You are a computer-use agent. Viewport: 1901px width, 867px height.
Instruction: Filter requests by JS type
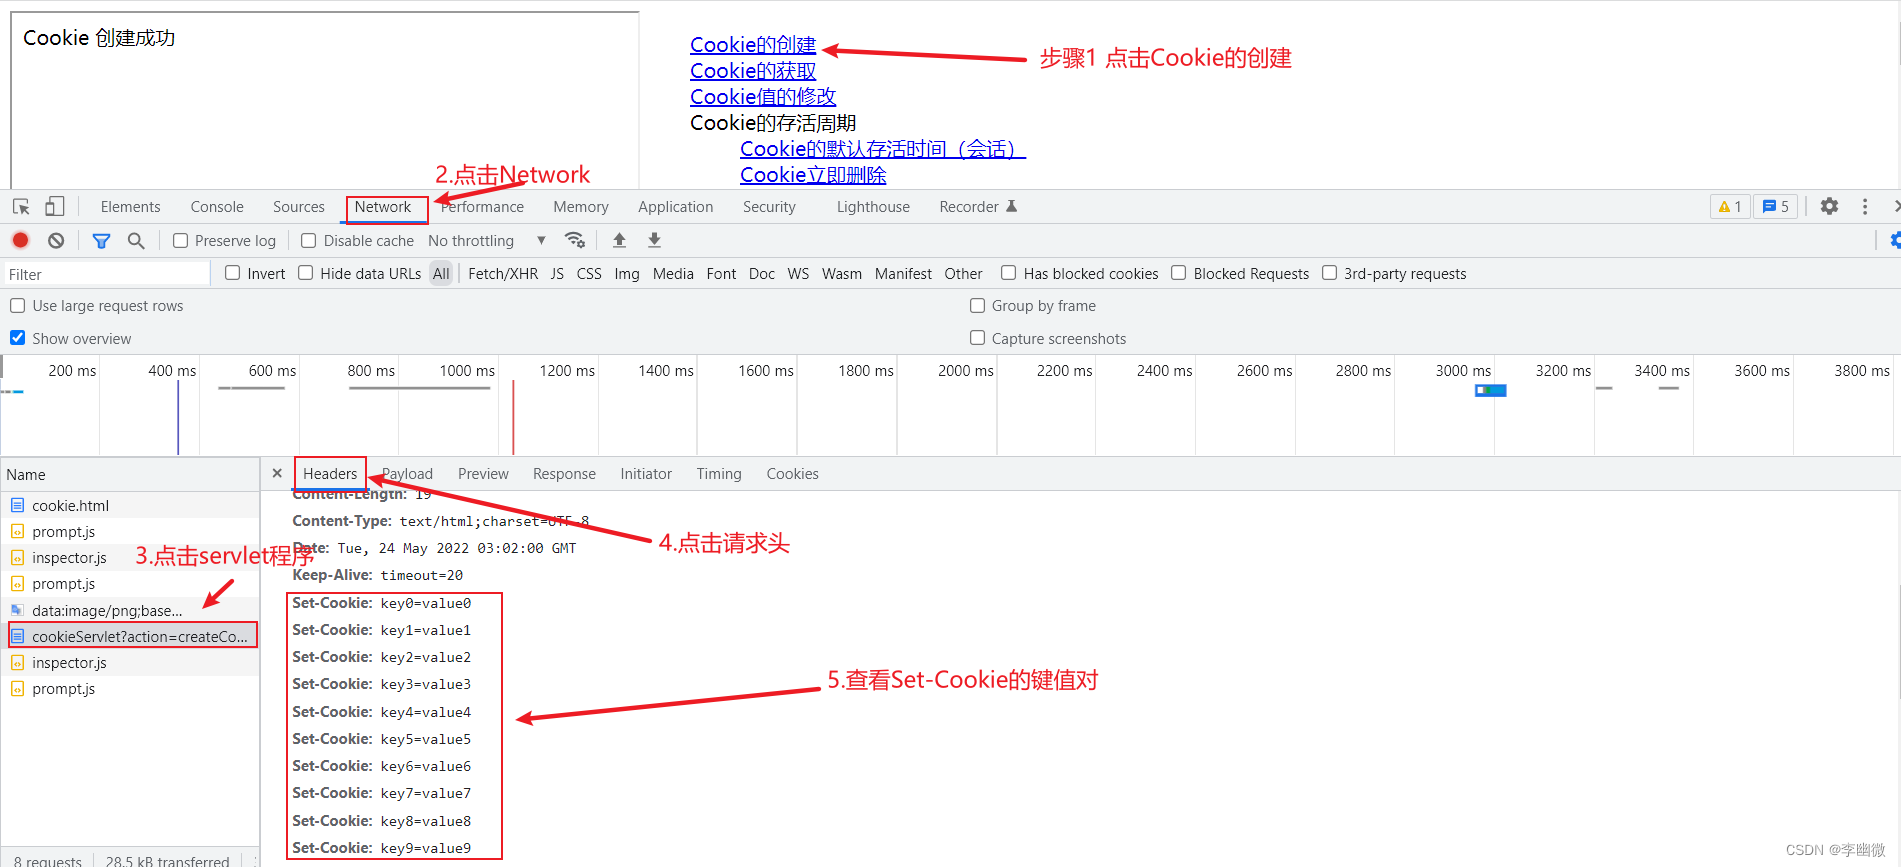pos(557,274)
